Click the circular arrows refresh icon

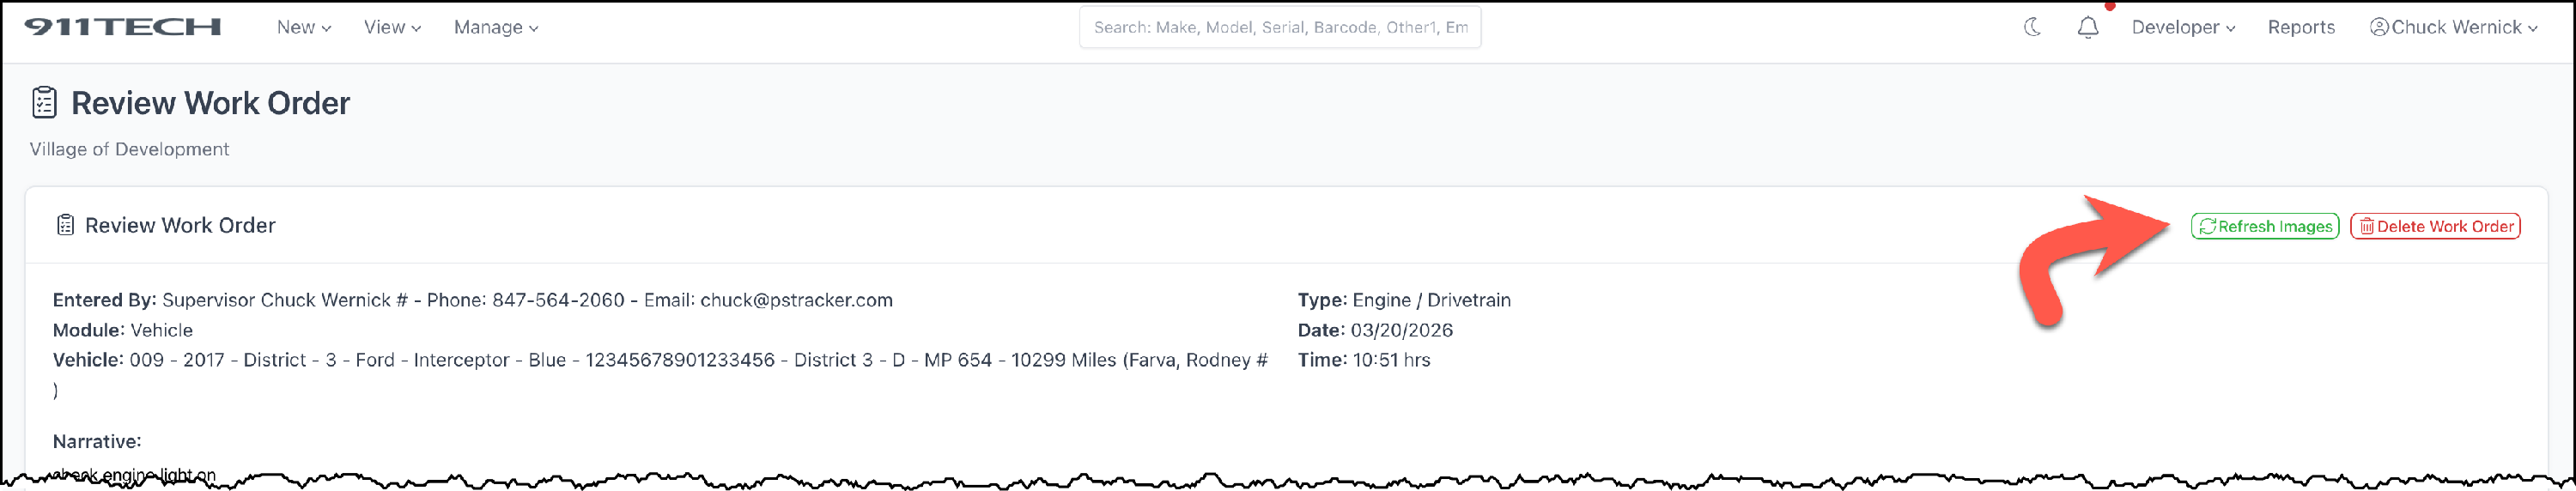2208,227
